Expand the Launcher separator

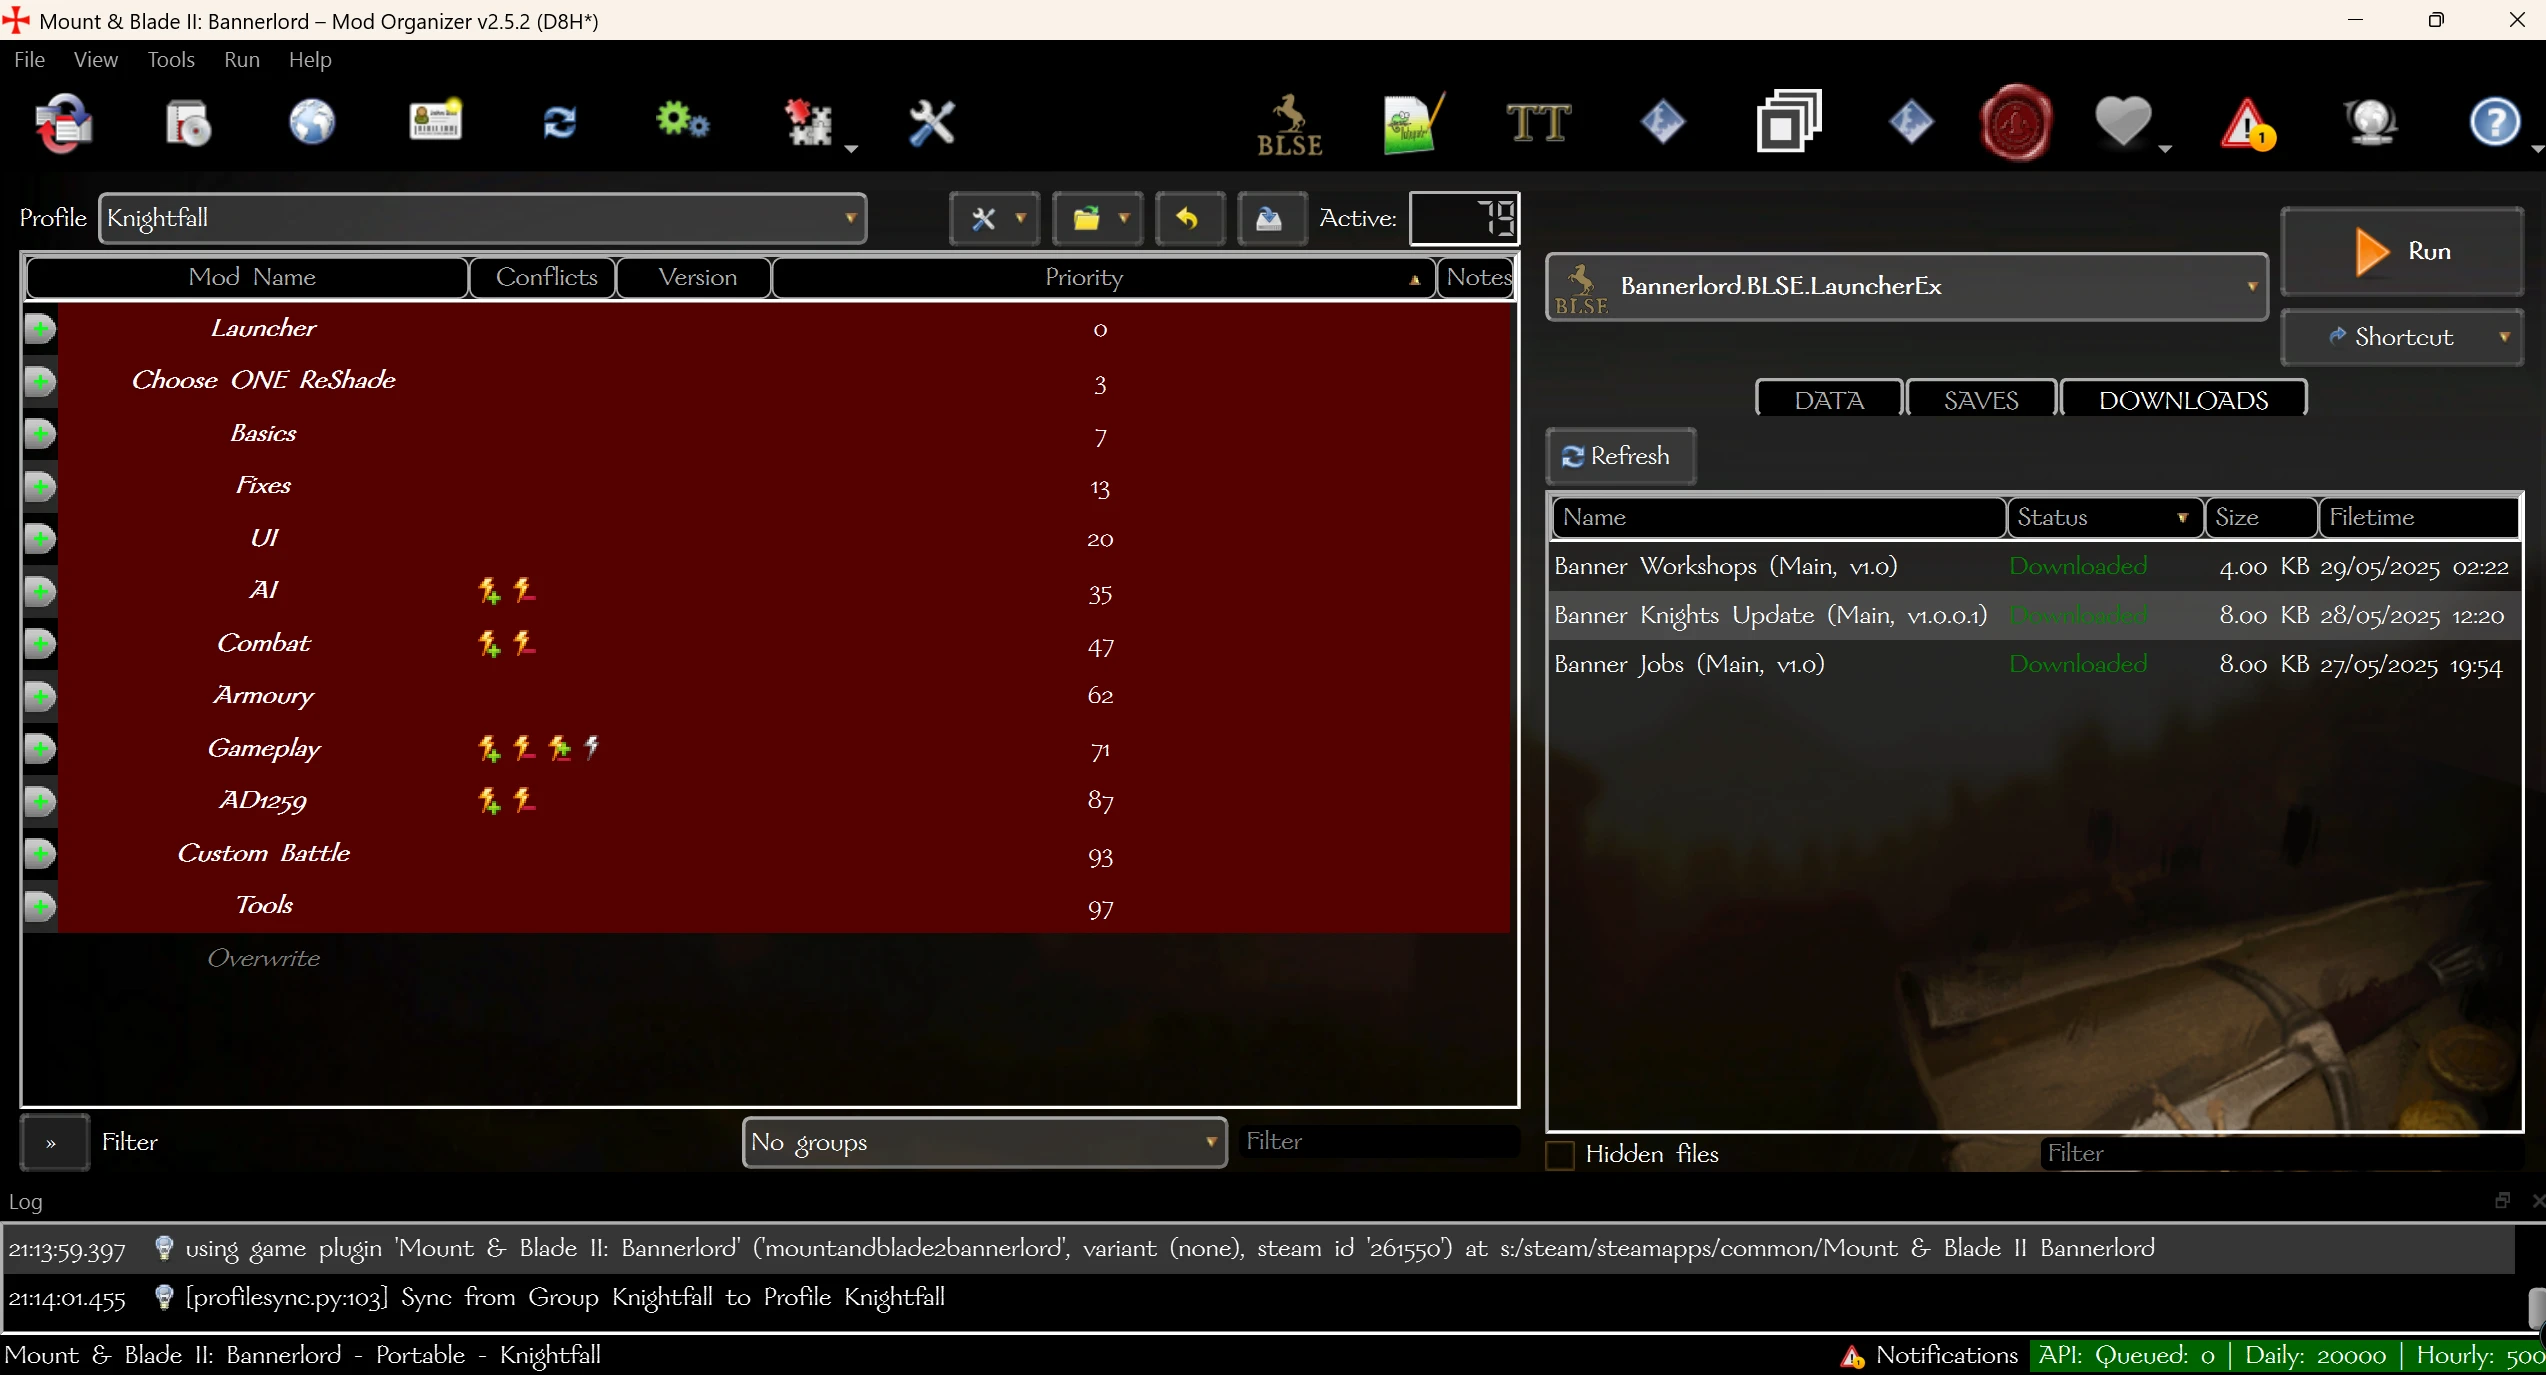40,328
